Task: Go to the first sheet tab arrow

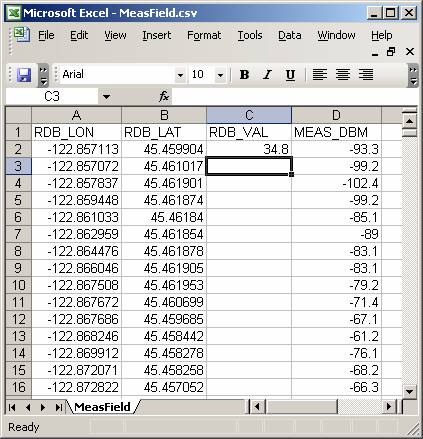Action: click(12, 407)
